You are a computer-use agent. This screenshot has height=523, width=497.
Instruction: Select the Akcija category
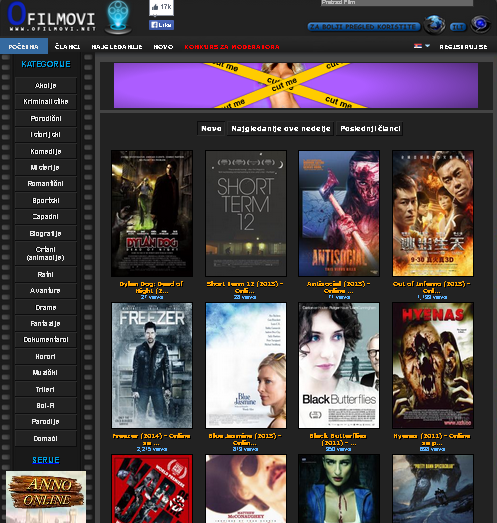(x=46, y=86)
